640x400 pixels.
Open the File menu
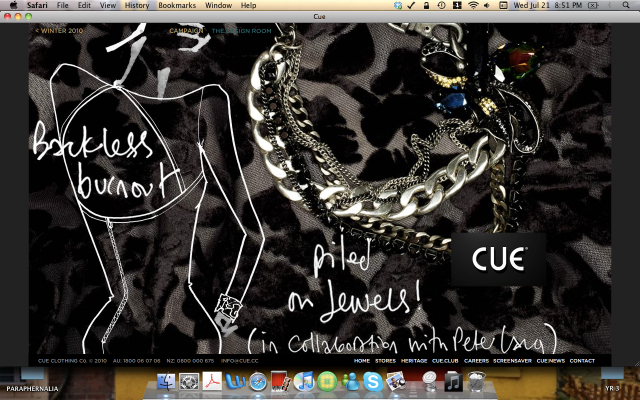click(62, 5)
